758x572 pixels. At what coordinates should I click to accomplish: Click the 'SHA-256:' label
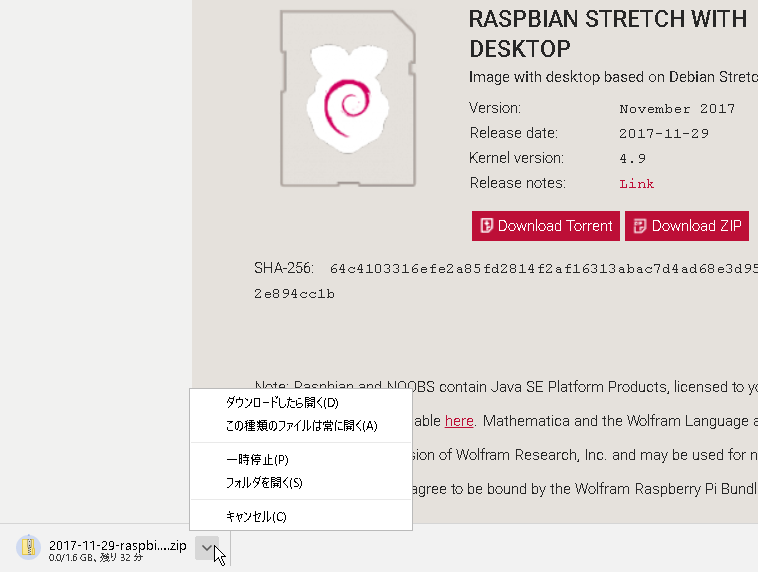click(284, 268)
